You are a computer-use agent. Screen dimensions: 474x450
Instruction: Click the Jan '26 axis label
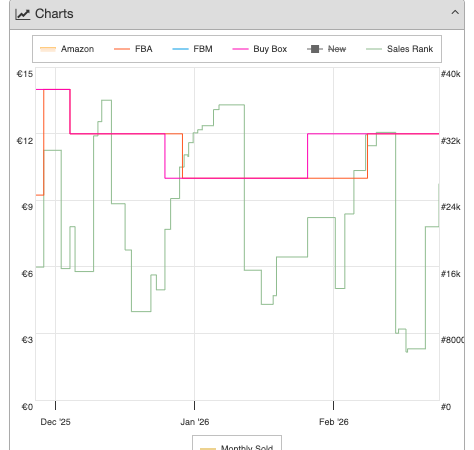(195, 422)
